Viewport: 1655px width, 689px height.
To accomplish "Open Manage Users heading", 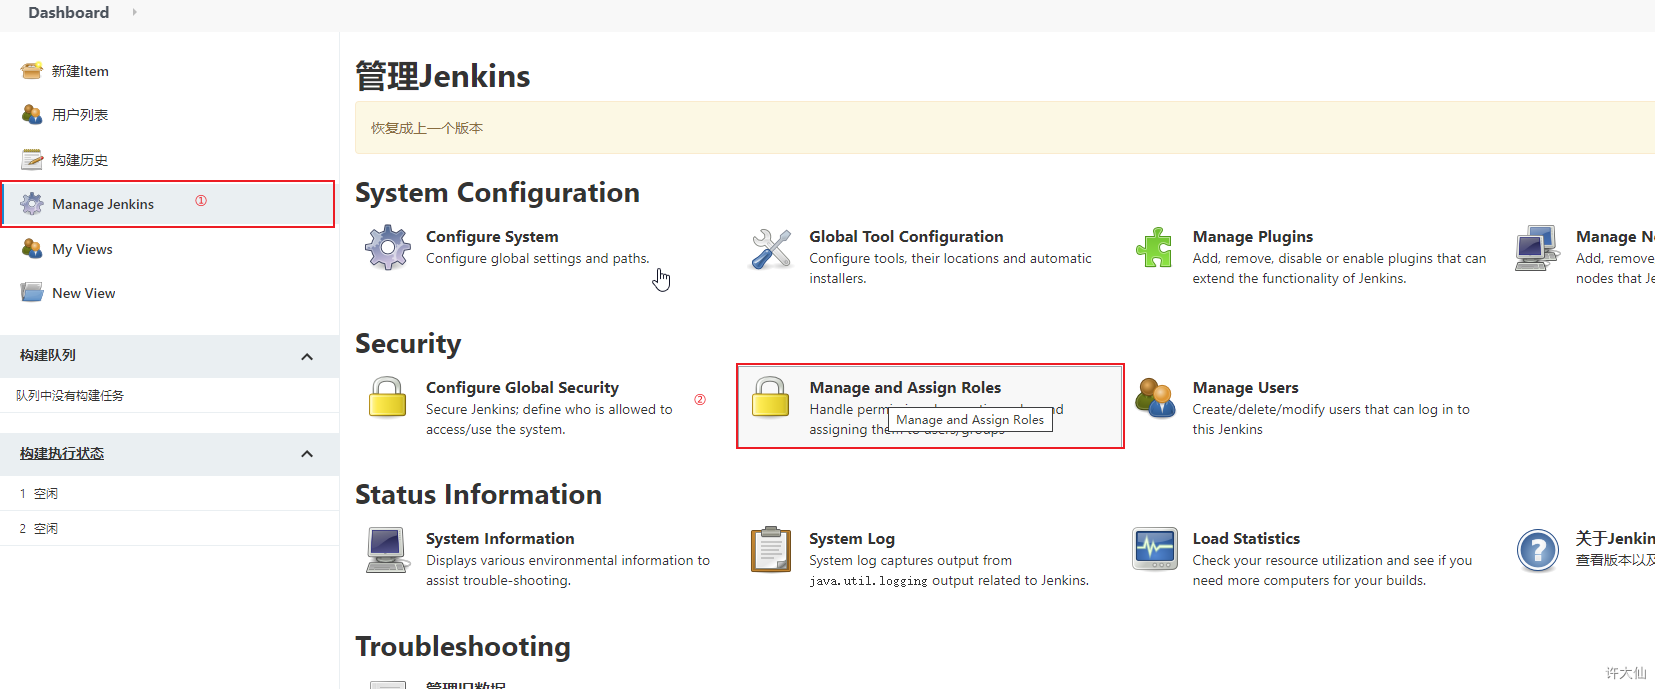I will point(1245,388).
